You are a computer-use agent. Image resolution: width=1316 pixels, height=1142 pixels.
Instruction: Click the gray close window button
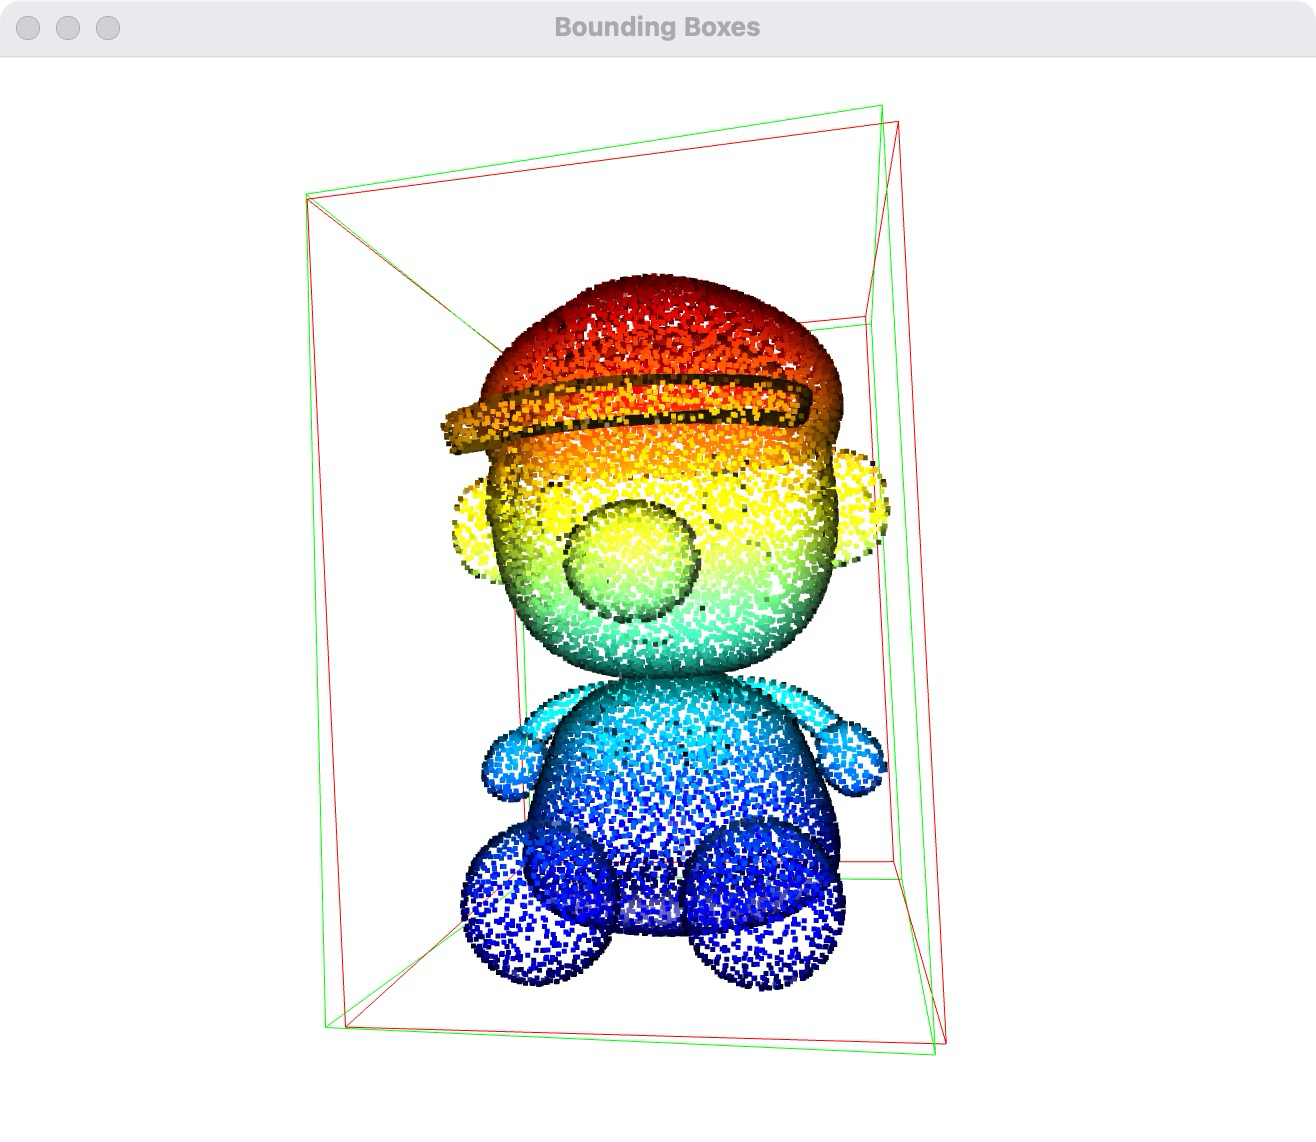(28, 28)
